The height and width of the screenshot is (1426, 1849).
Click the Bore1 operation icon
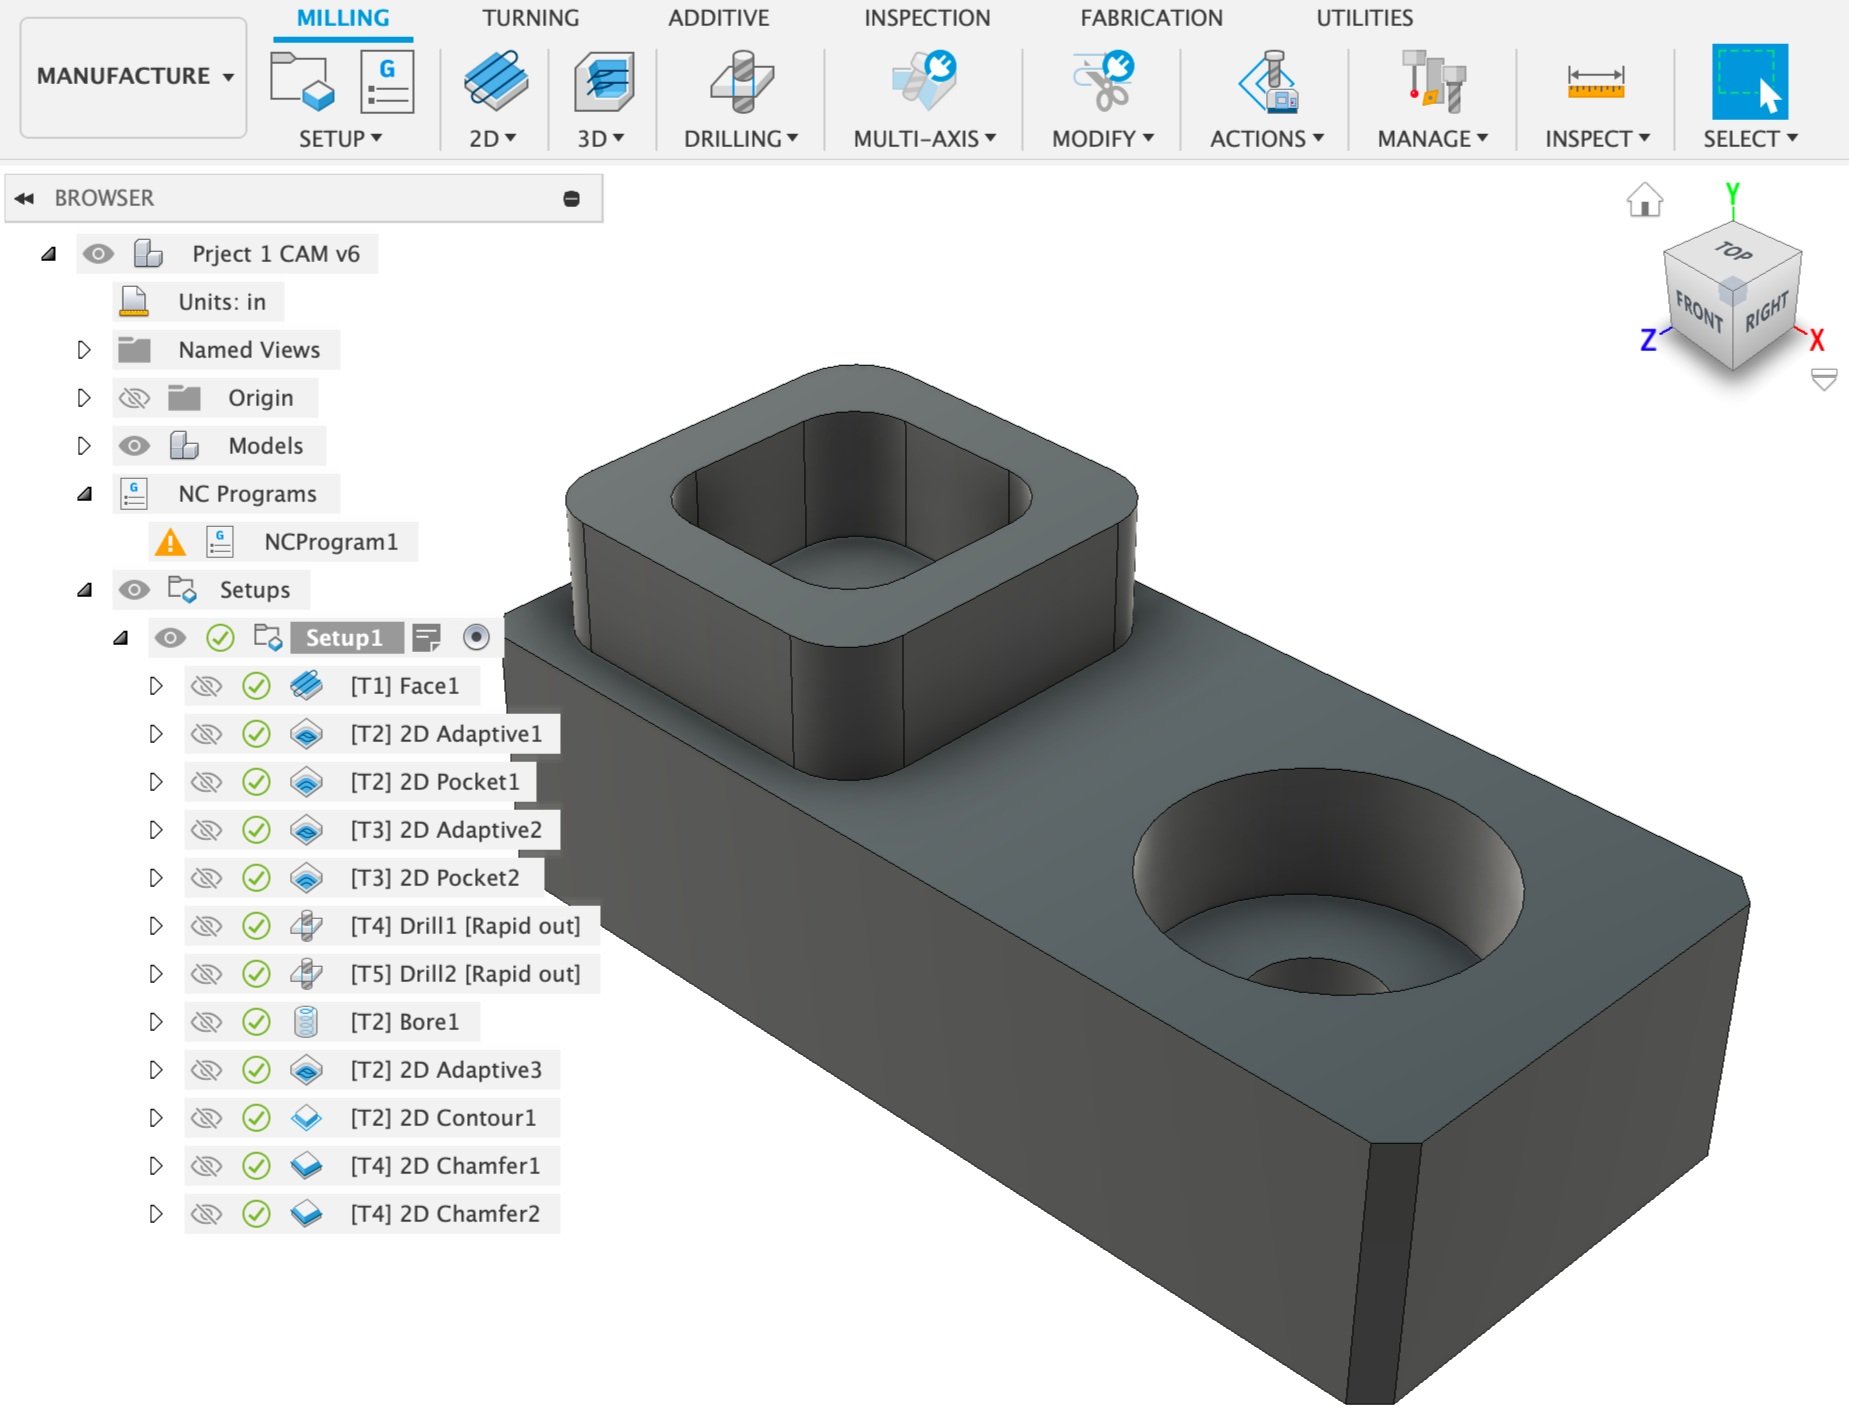point(306,1022)
